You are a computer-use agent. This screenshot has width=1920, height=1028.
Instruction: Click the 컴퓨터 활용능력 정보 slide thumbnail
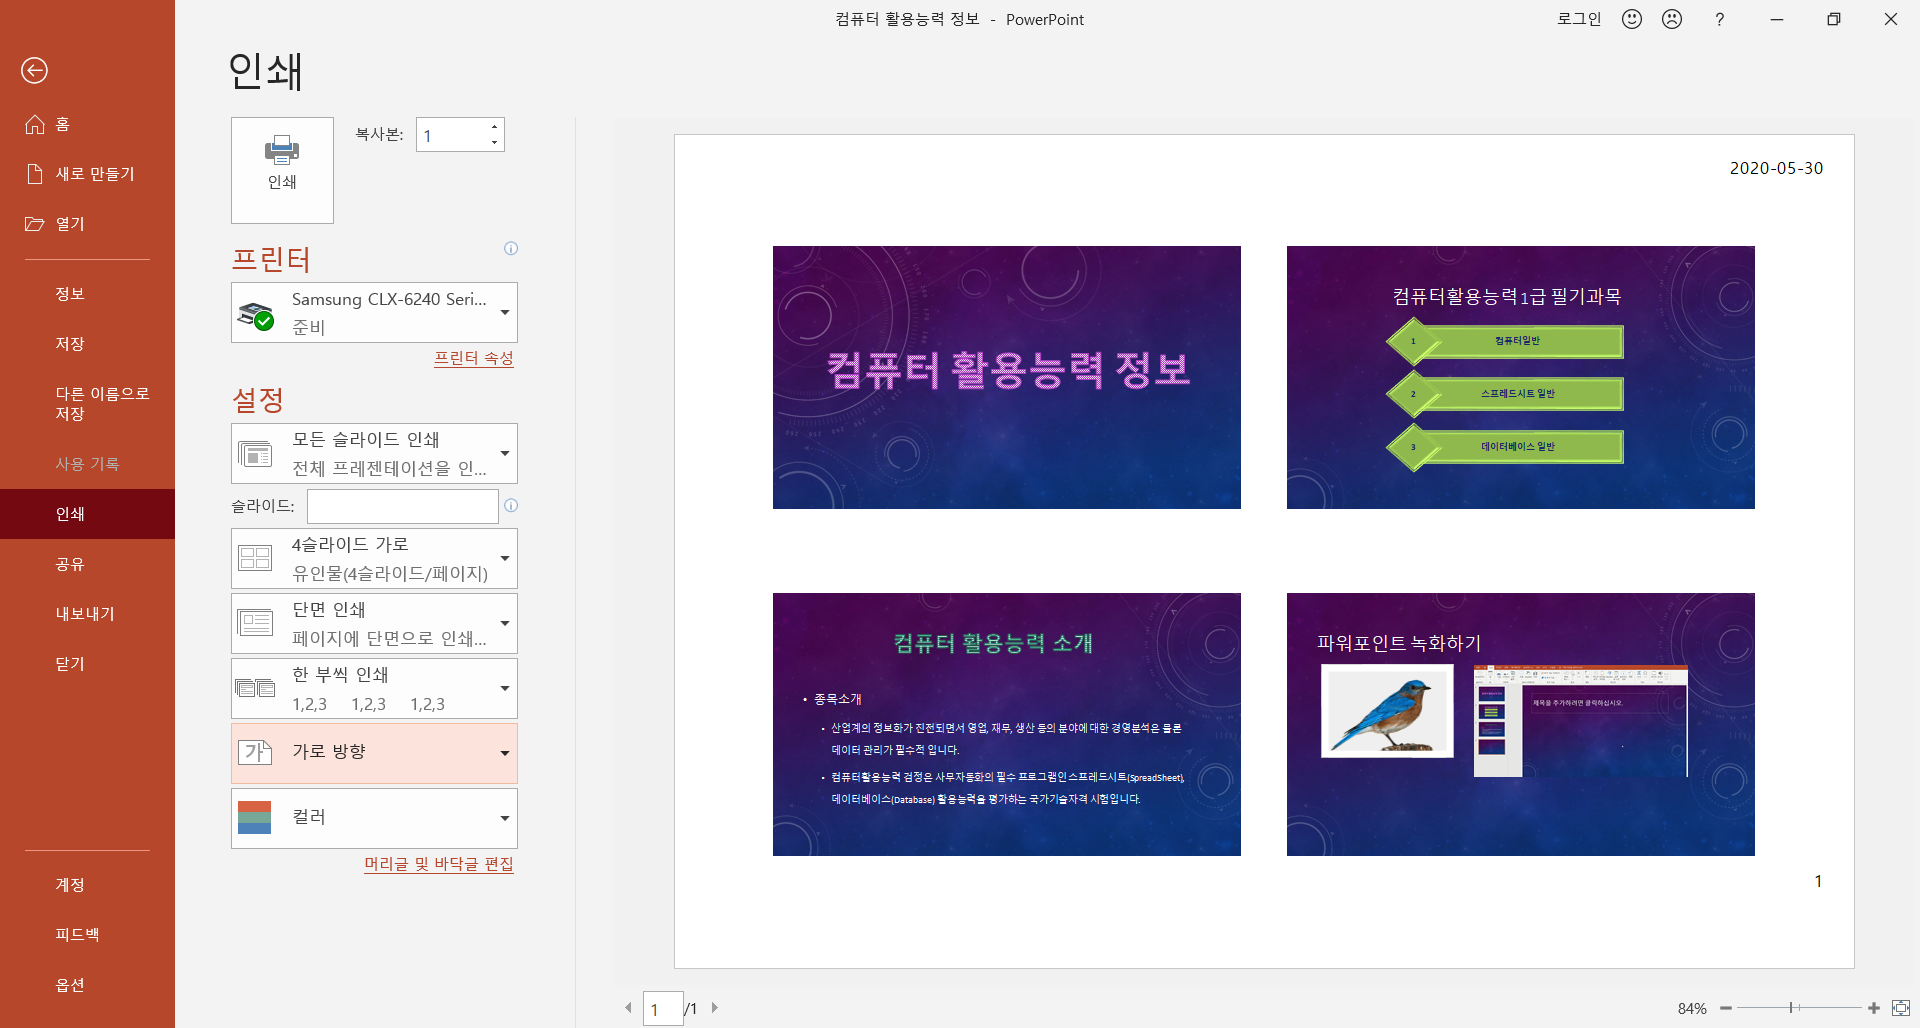pos(1007,377)
